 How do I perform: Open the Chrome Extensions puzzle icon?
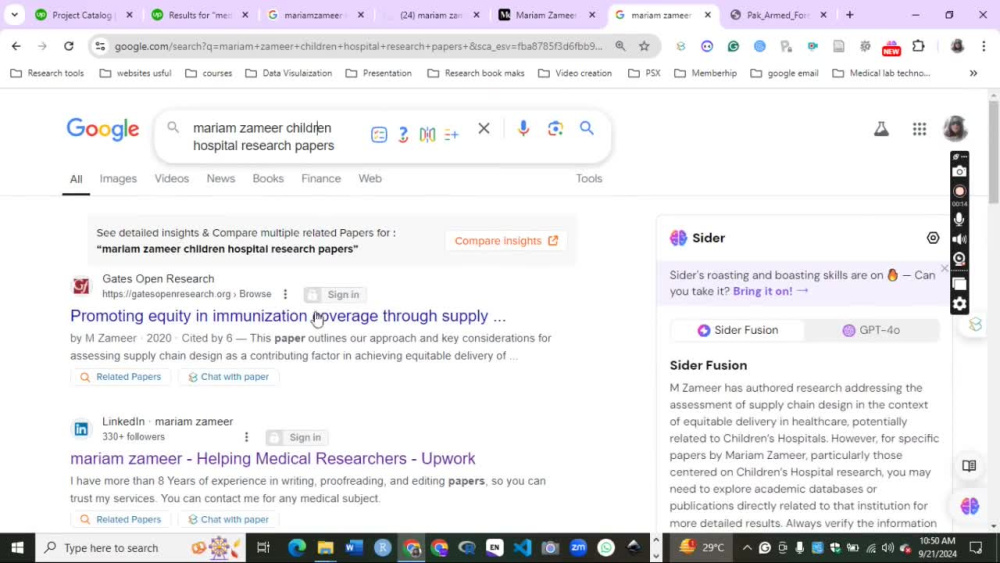pos(918,46)
